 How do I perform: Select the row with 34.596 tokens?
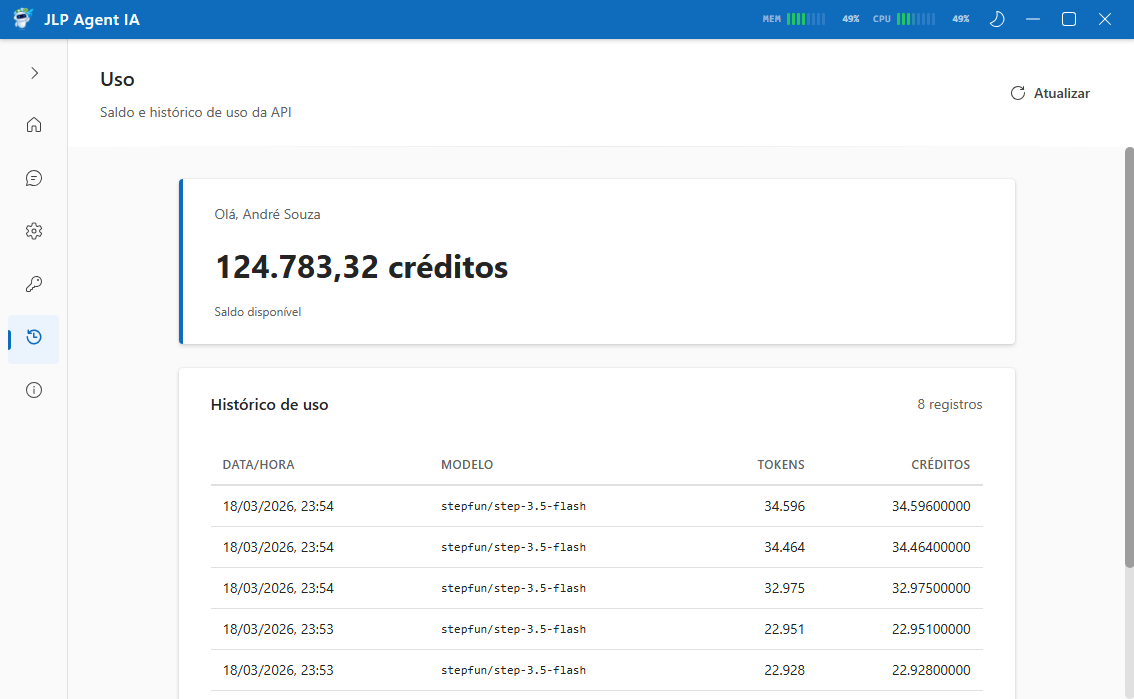tap(596, 507)
